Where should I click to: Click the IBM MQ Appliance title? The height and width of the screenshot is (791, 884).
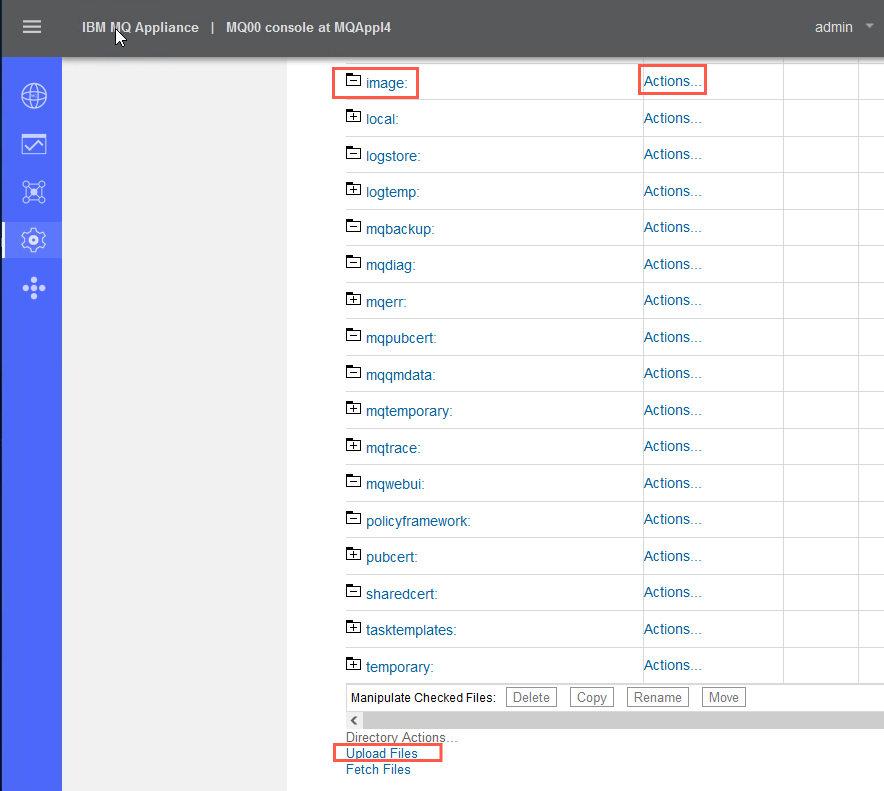tap(140, 27)
